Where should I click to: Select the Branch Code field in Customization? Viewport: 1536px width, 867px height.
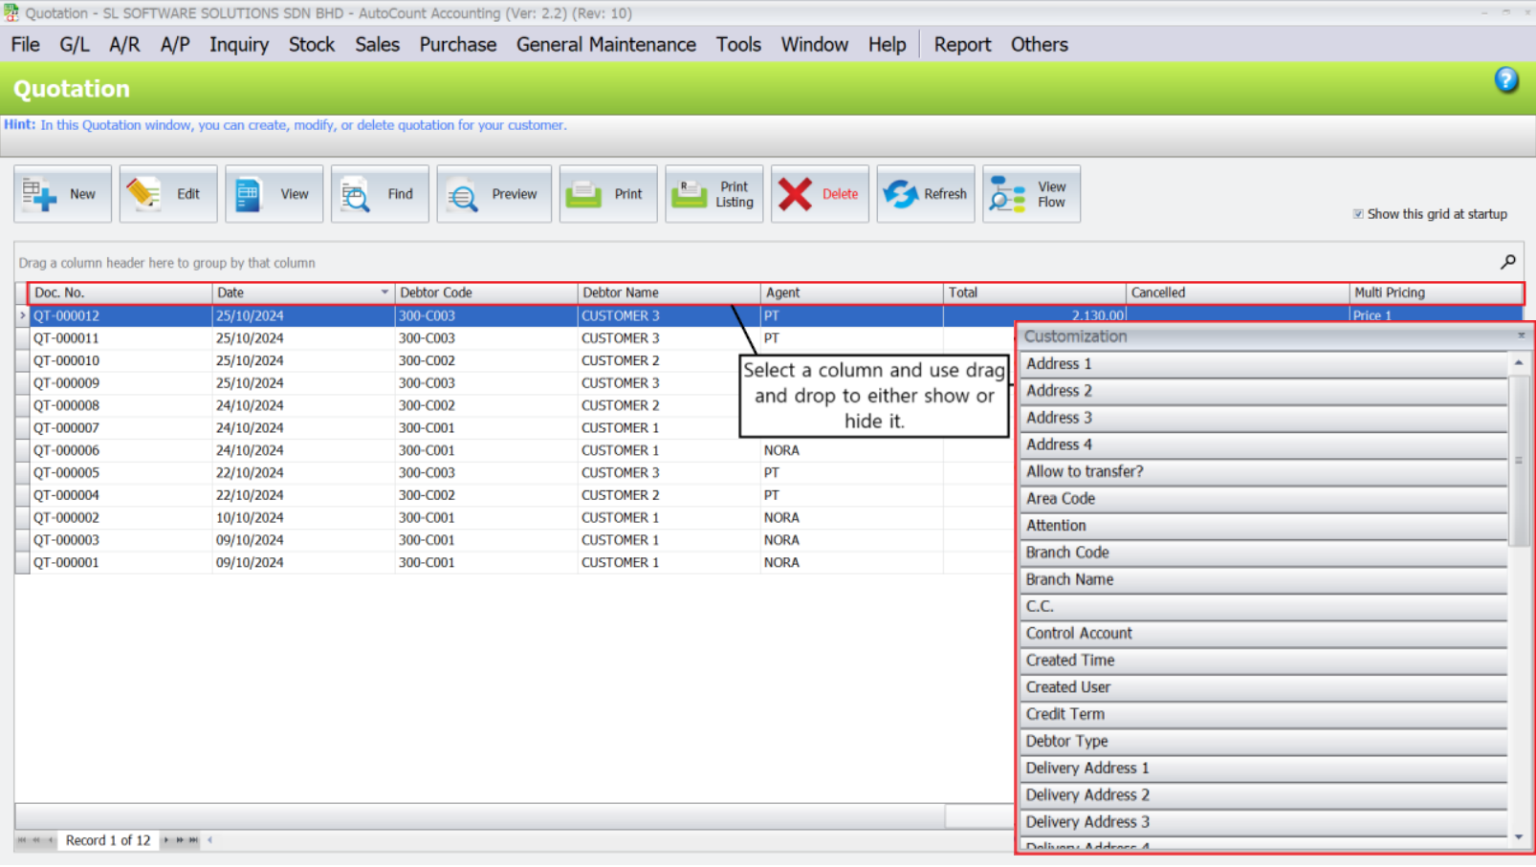click(1265, 553)
